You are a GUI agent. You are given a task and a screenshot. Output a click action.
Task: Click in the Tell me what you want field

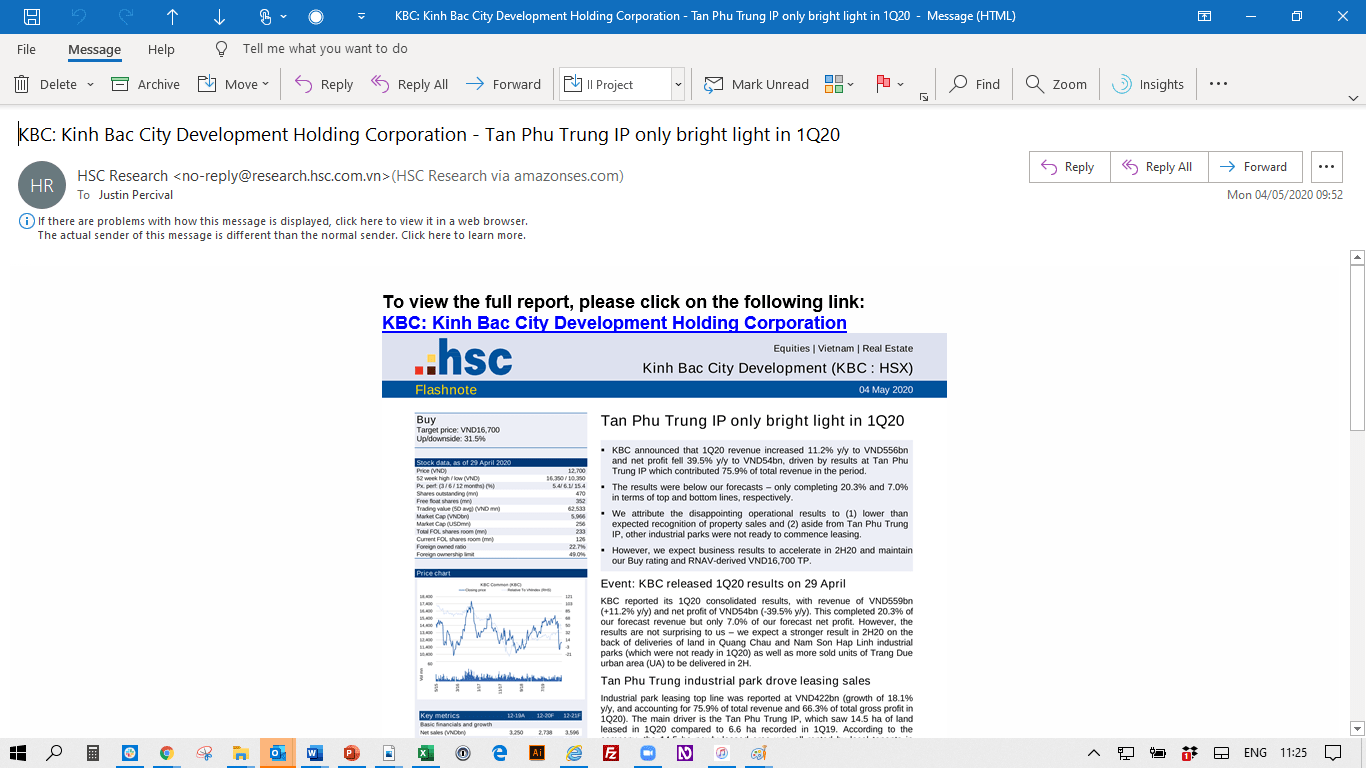click(x=325, y=49)
